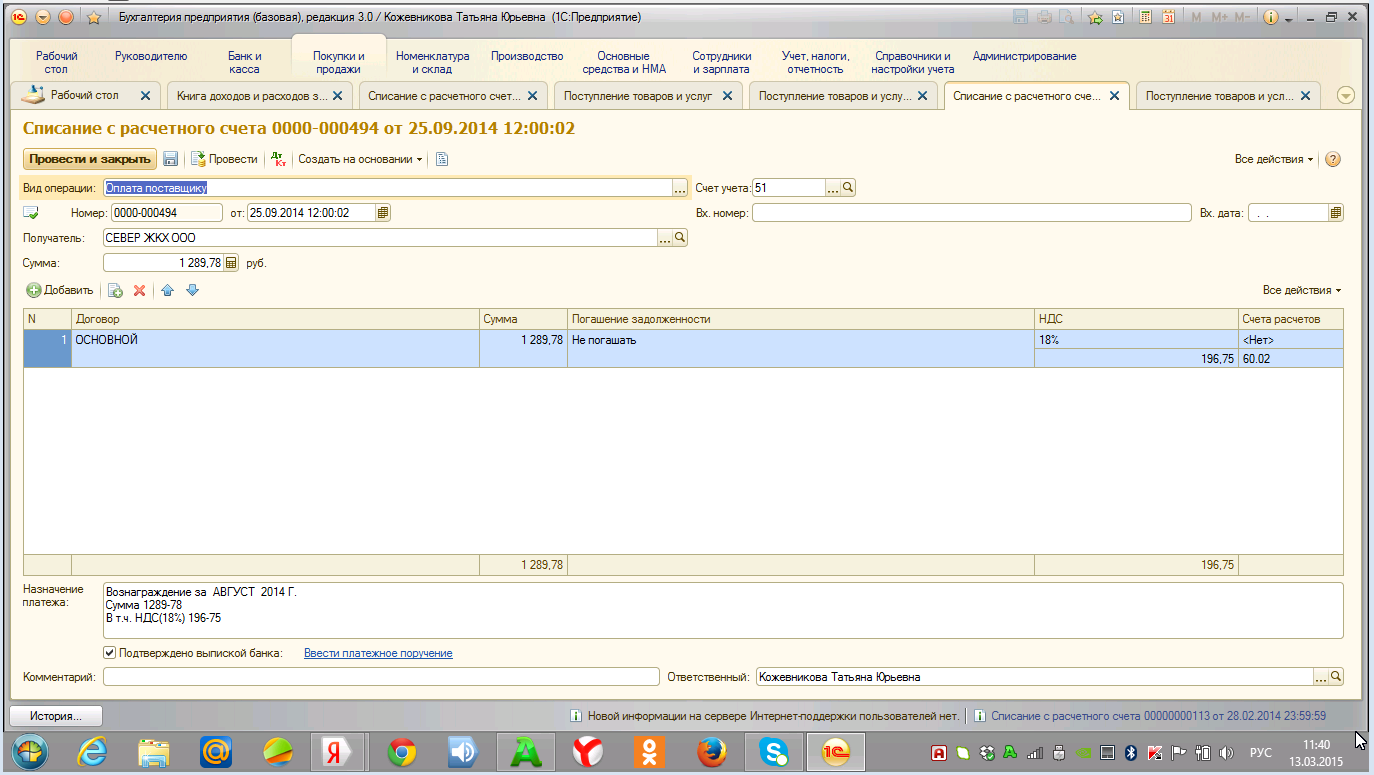Viewport: 1374px width, 775px height.
Task: Open the tab list arrow at right end
Action: pyautogui.click(x=1346, y=96)
